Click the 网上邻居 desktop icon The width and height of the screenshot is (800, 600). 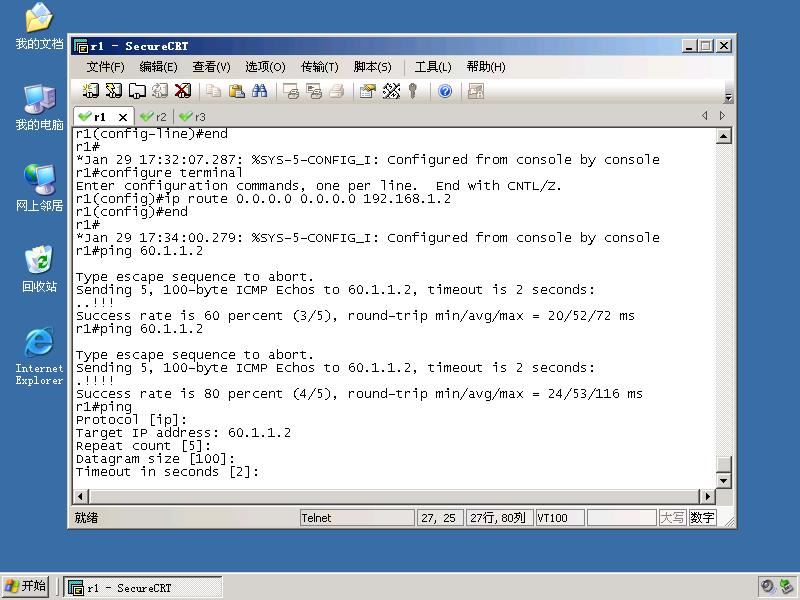[39, 188]
